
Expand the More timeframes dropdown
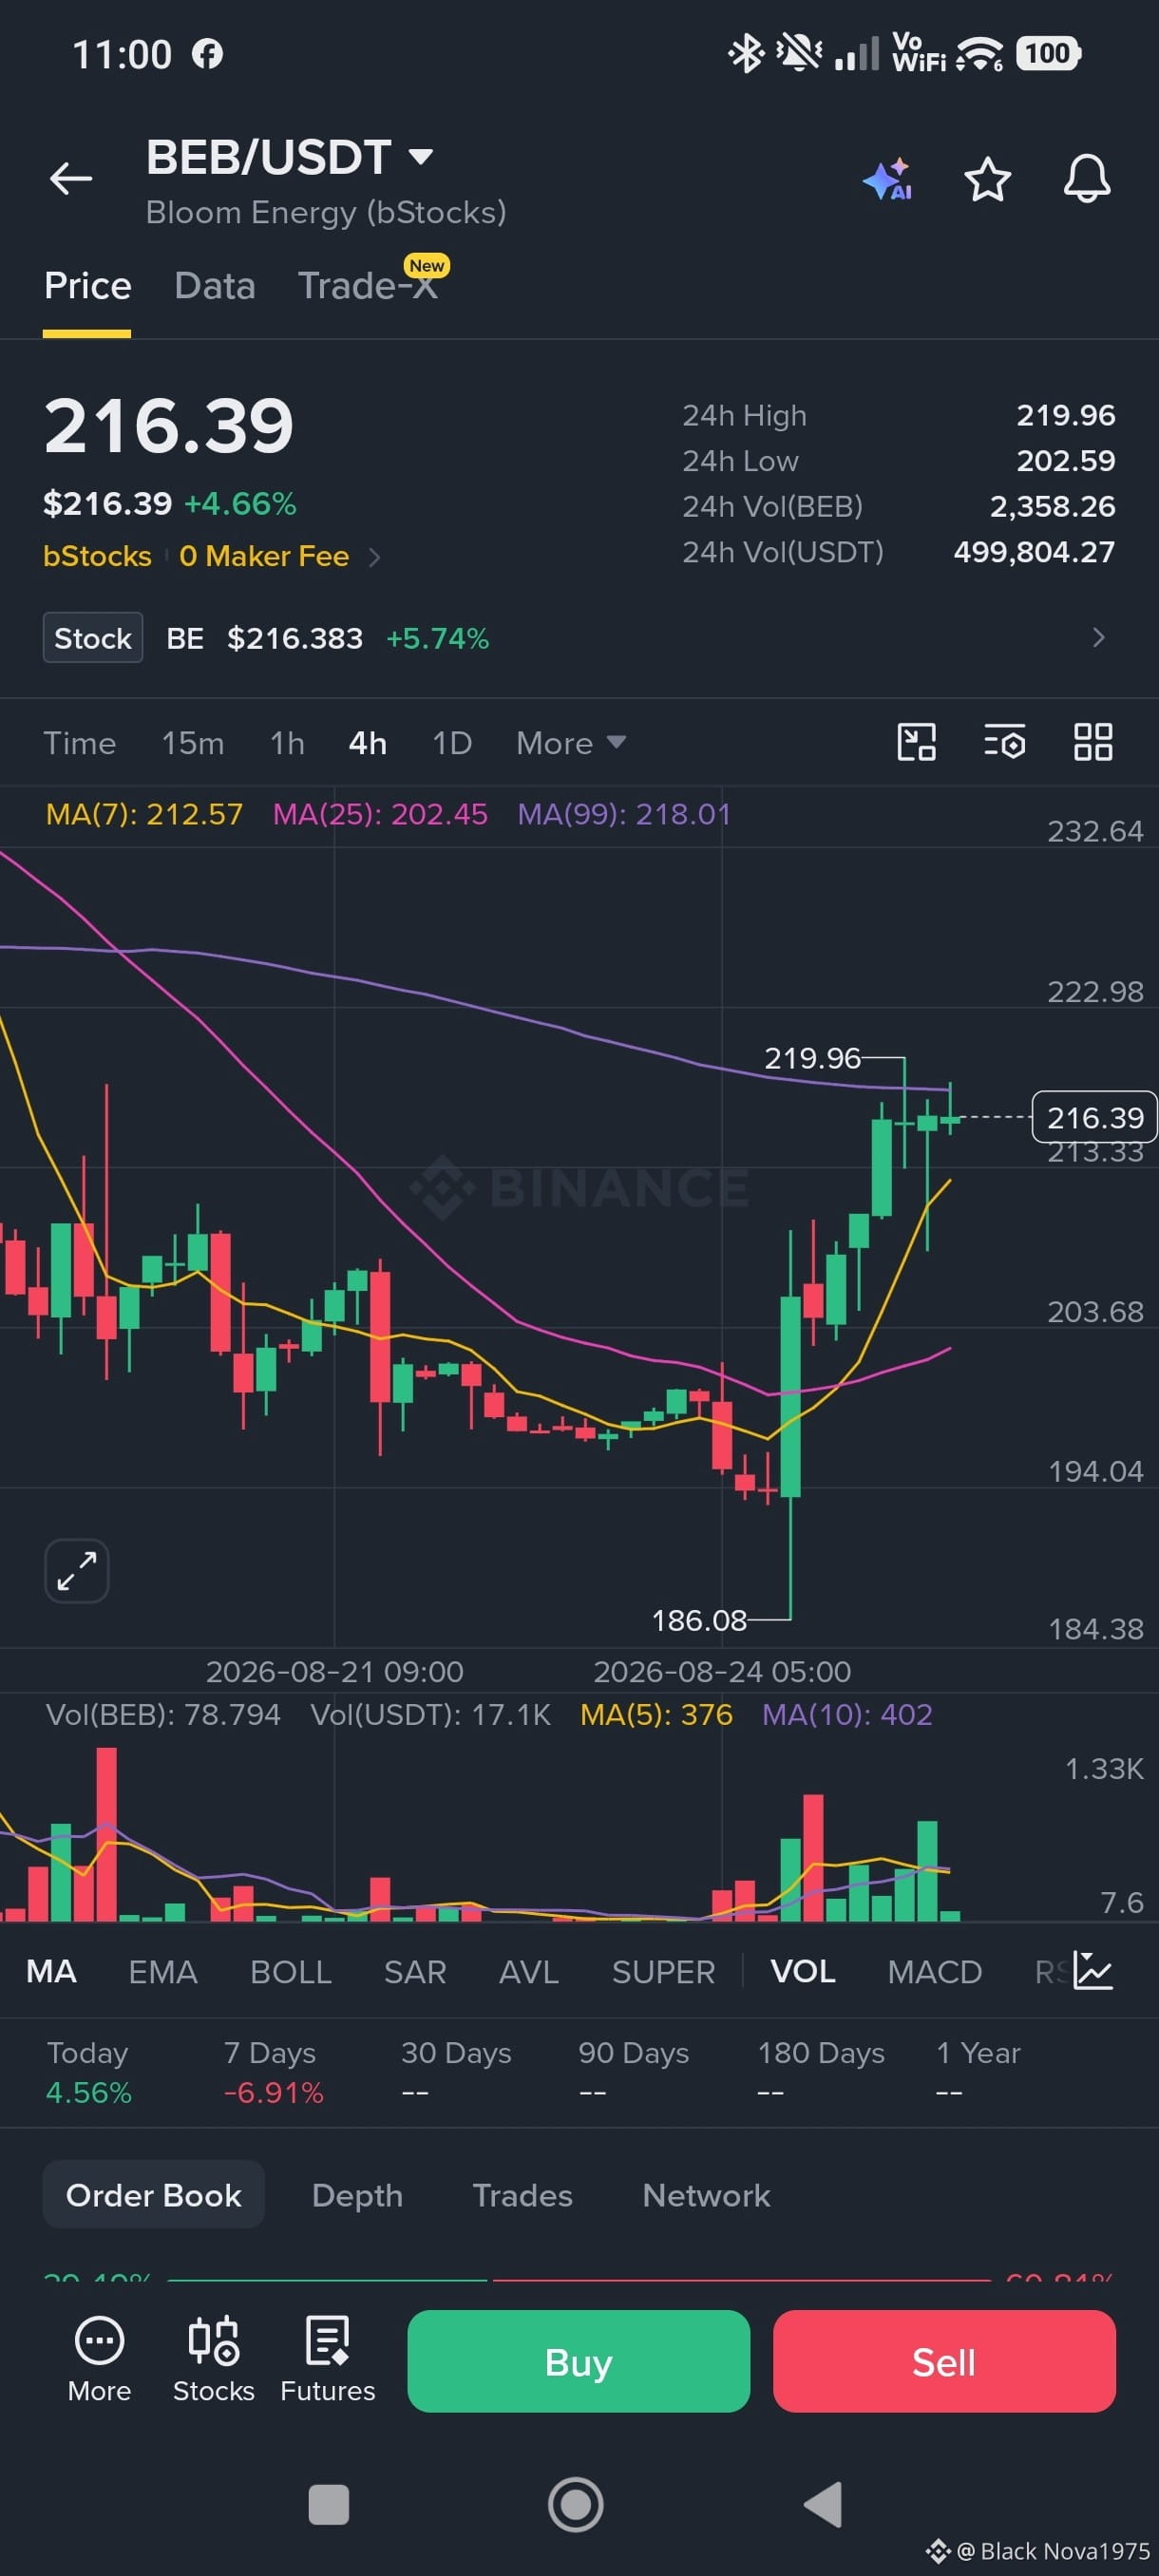[570, 743]
